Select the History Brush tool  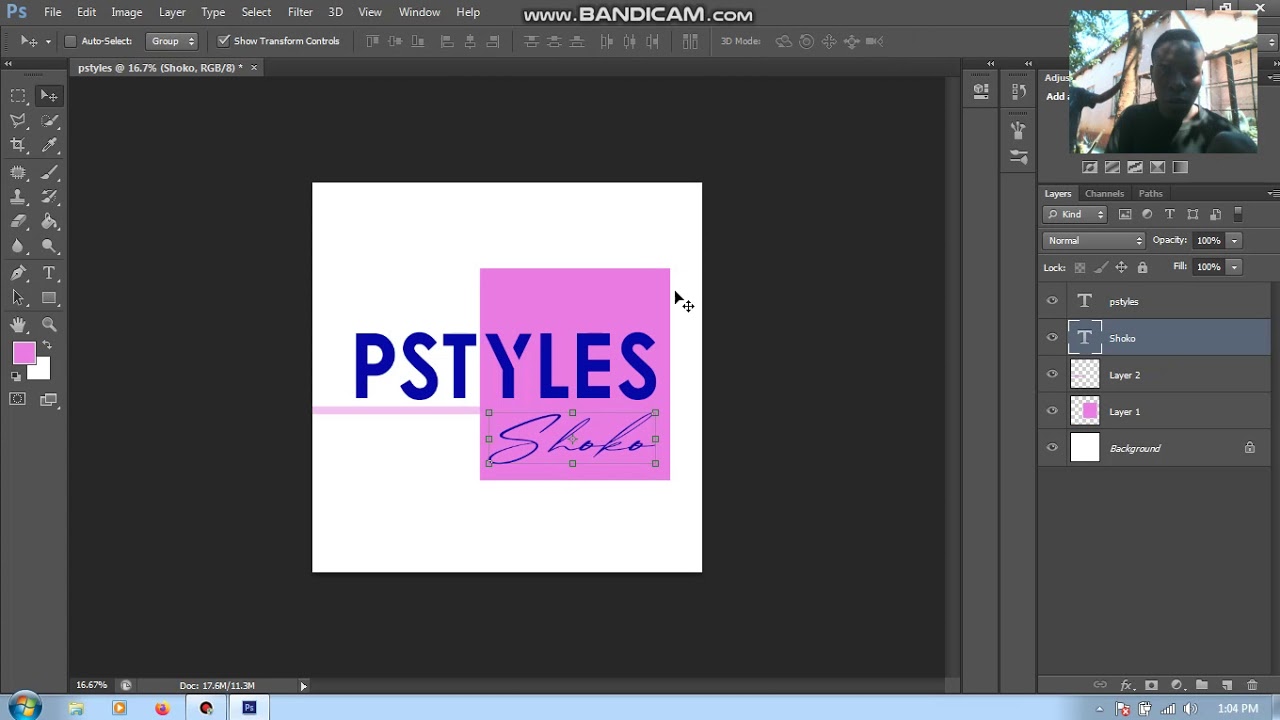tap(49, 197)
